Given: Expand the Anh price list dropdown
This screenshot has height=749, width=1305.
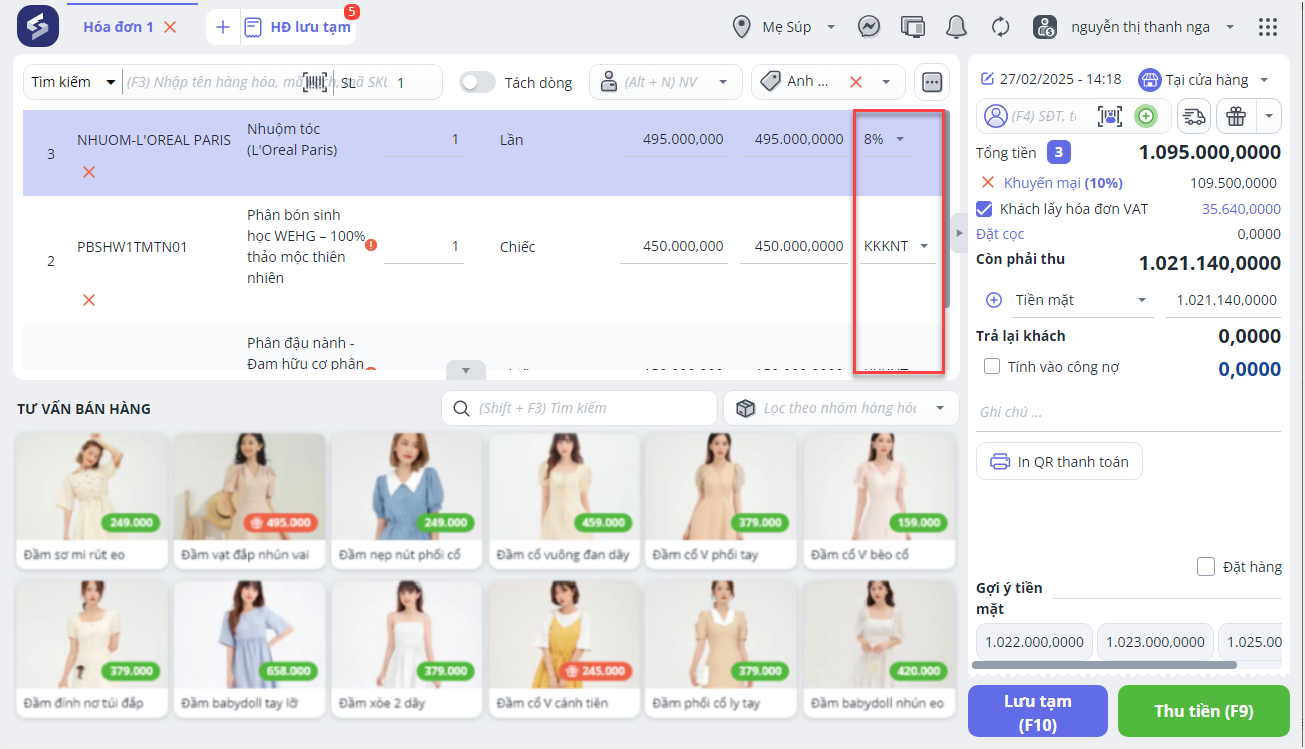Looking at the screenshot, I should tap(886, 82).
